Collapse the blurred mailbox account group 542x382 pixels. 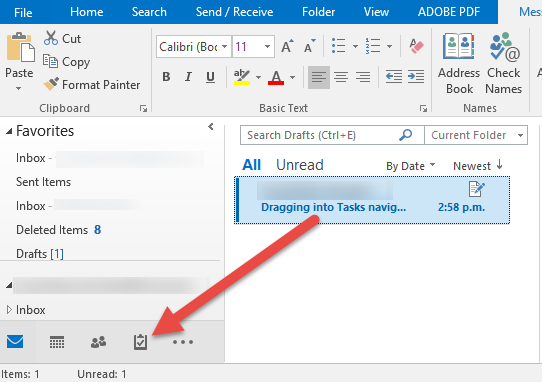pyautogui.click(x=9, y=286)
